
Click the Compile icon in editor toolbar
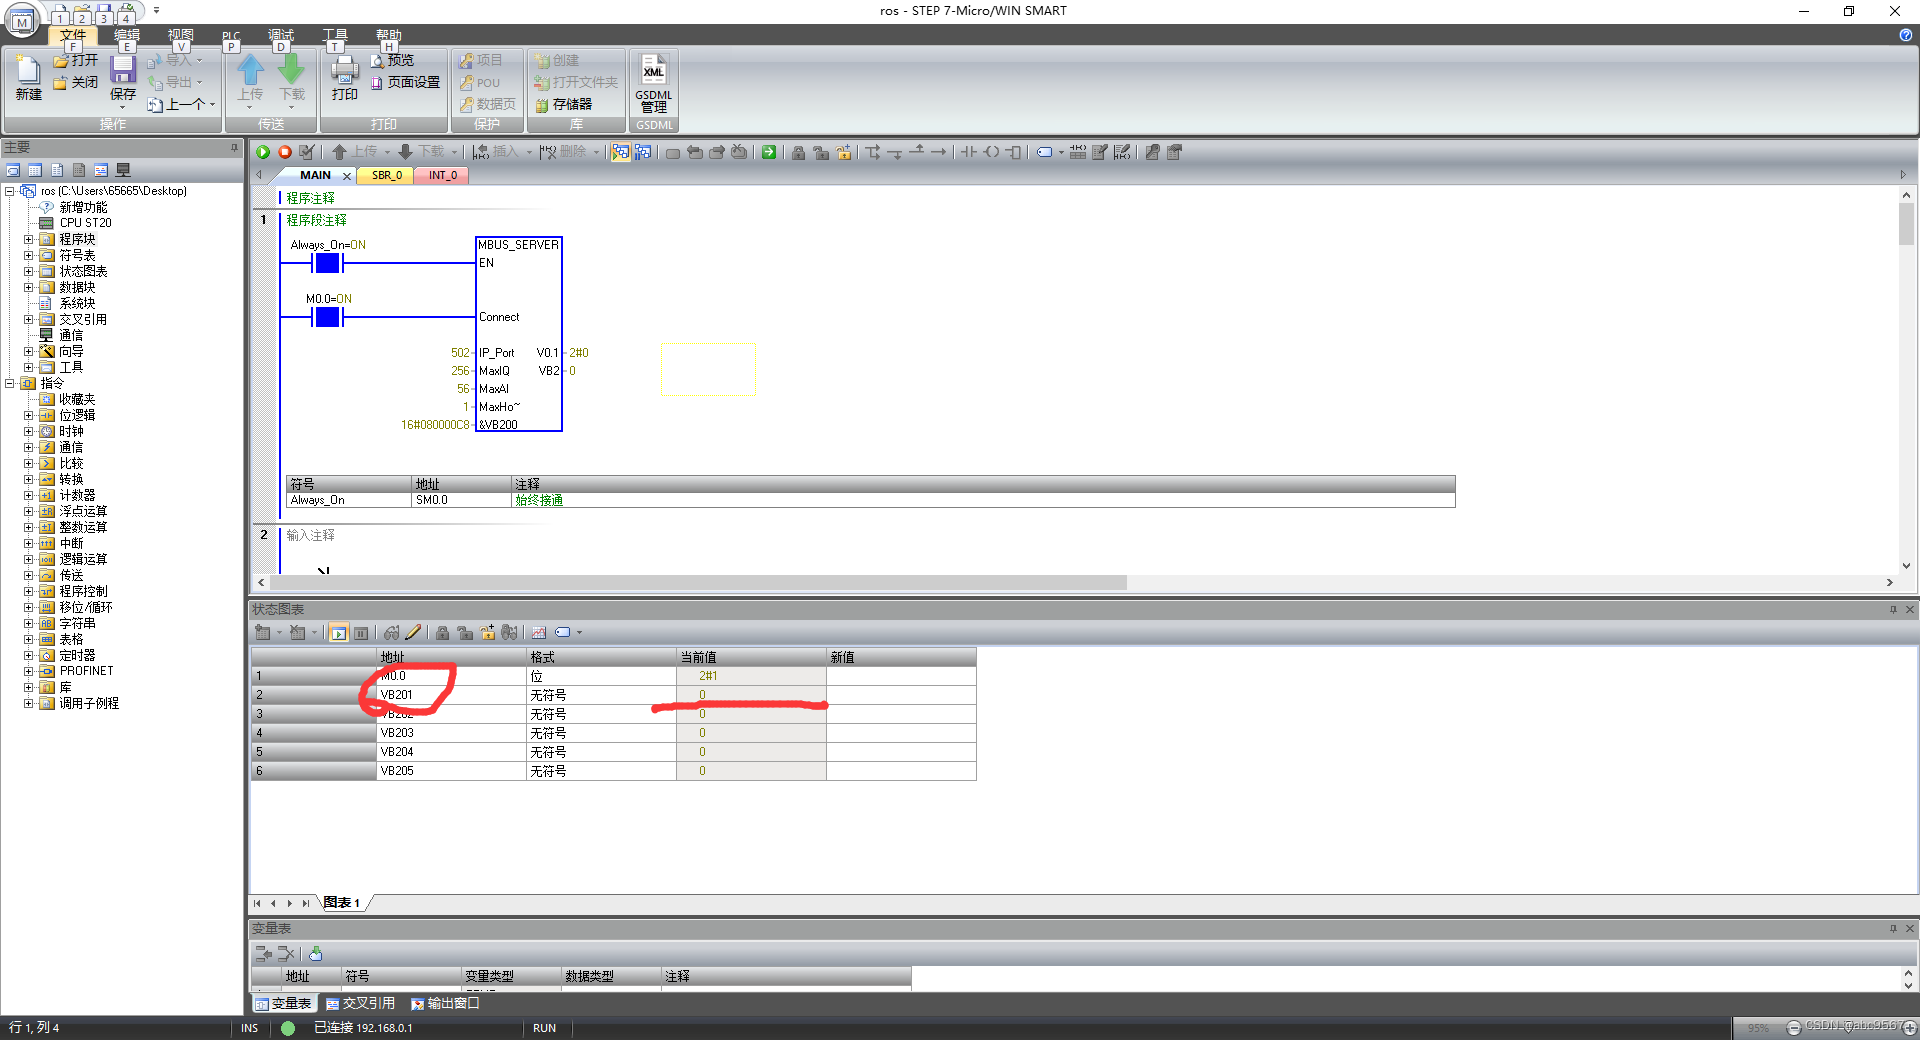point(307,152)
